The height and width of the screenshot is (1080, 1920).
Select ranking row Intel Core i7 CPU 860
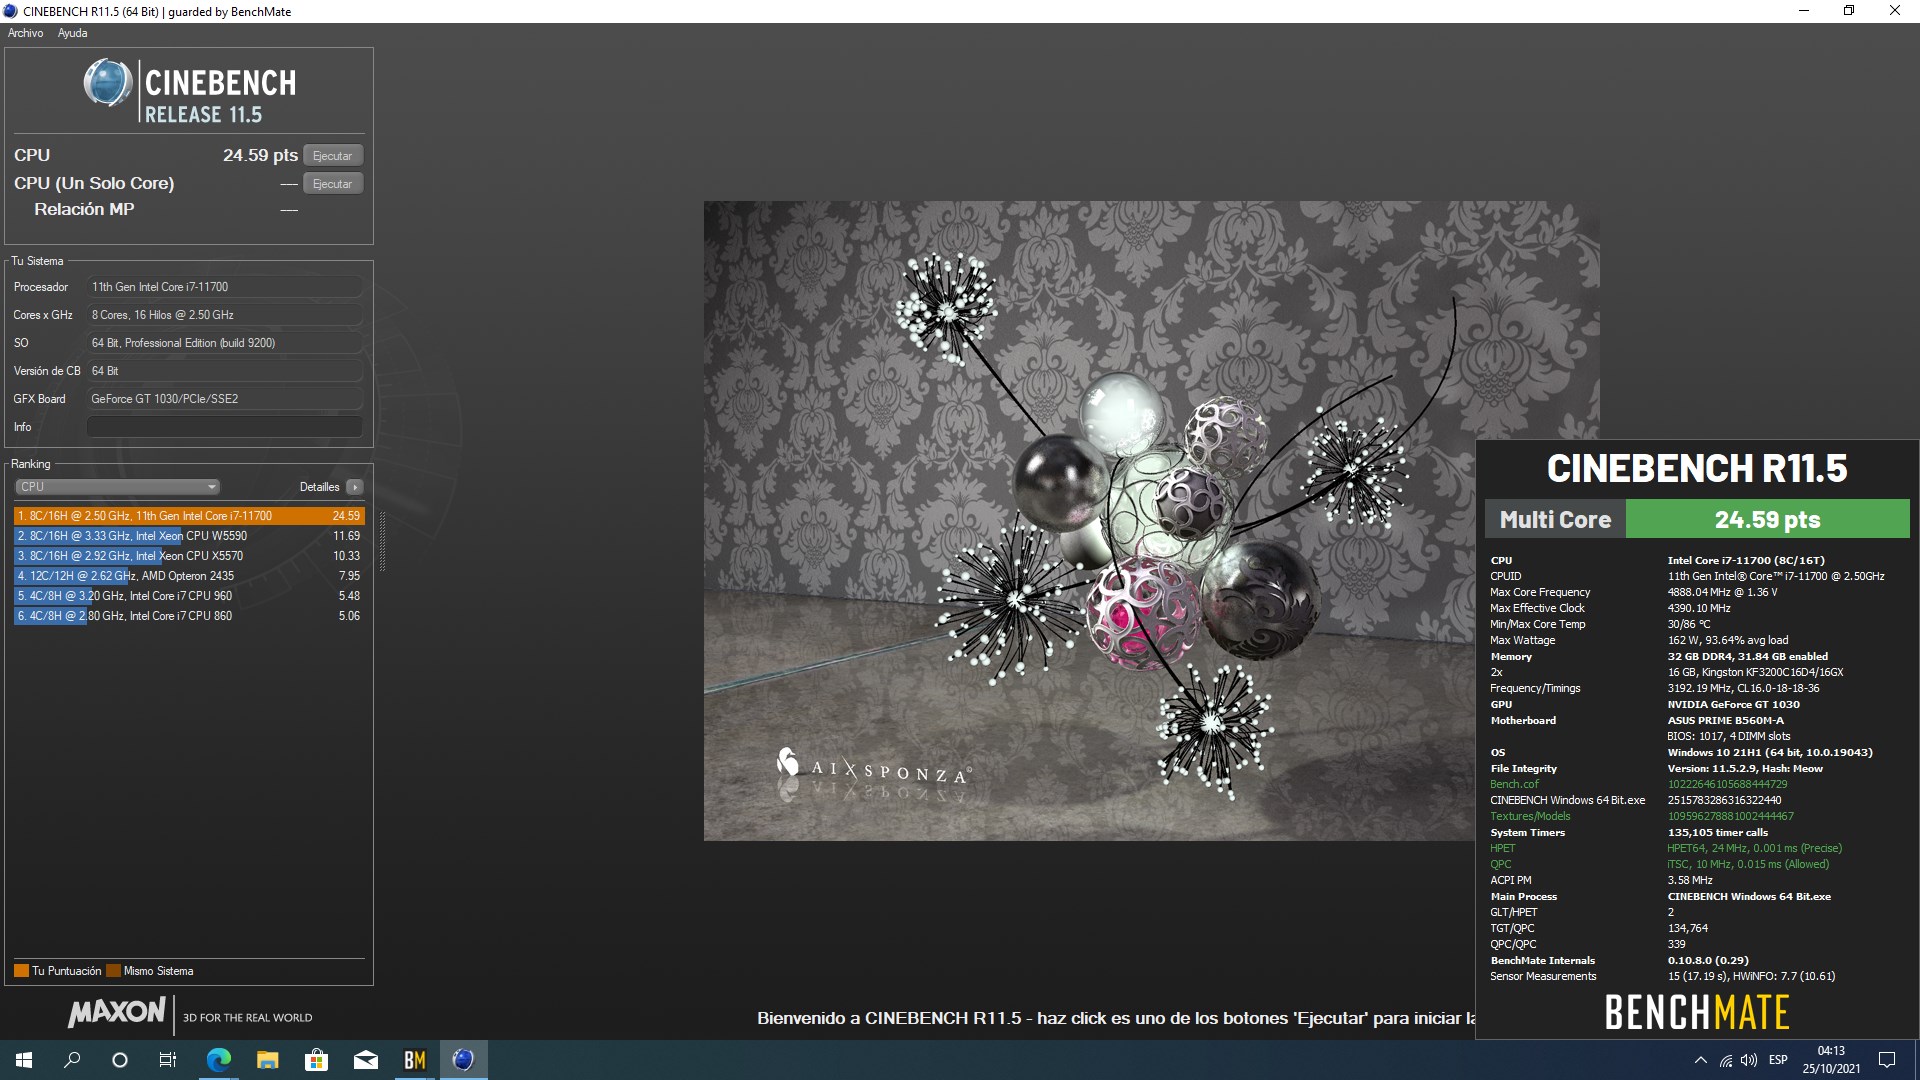tap(189, 616)
